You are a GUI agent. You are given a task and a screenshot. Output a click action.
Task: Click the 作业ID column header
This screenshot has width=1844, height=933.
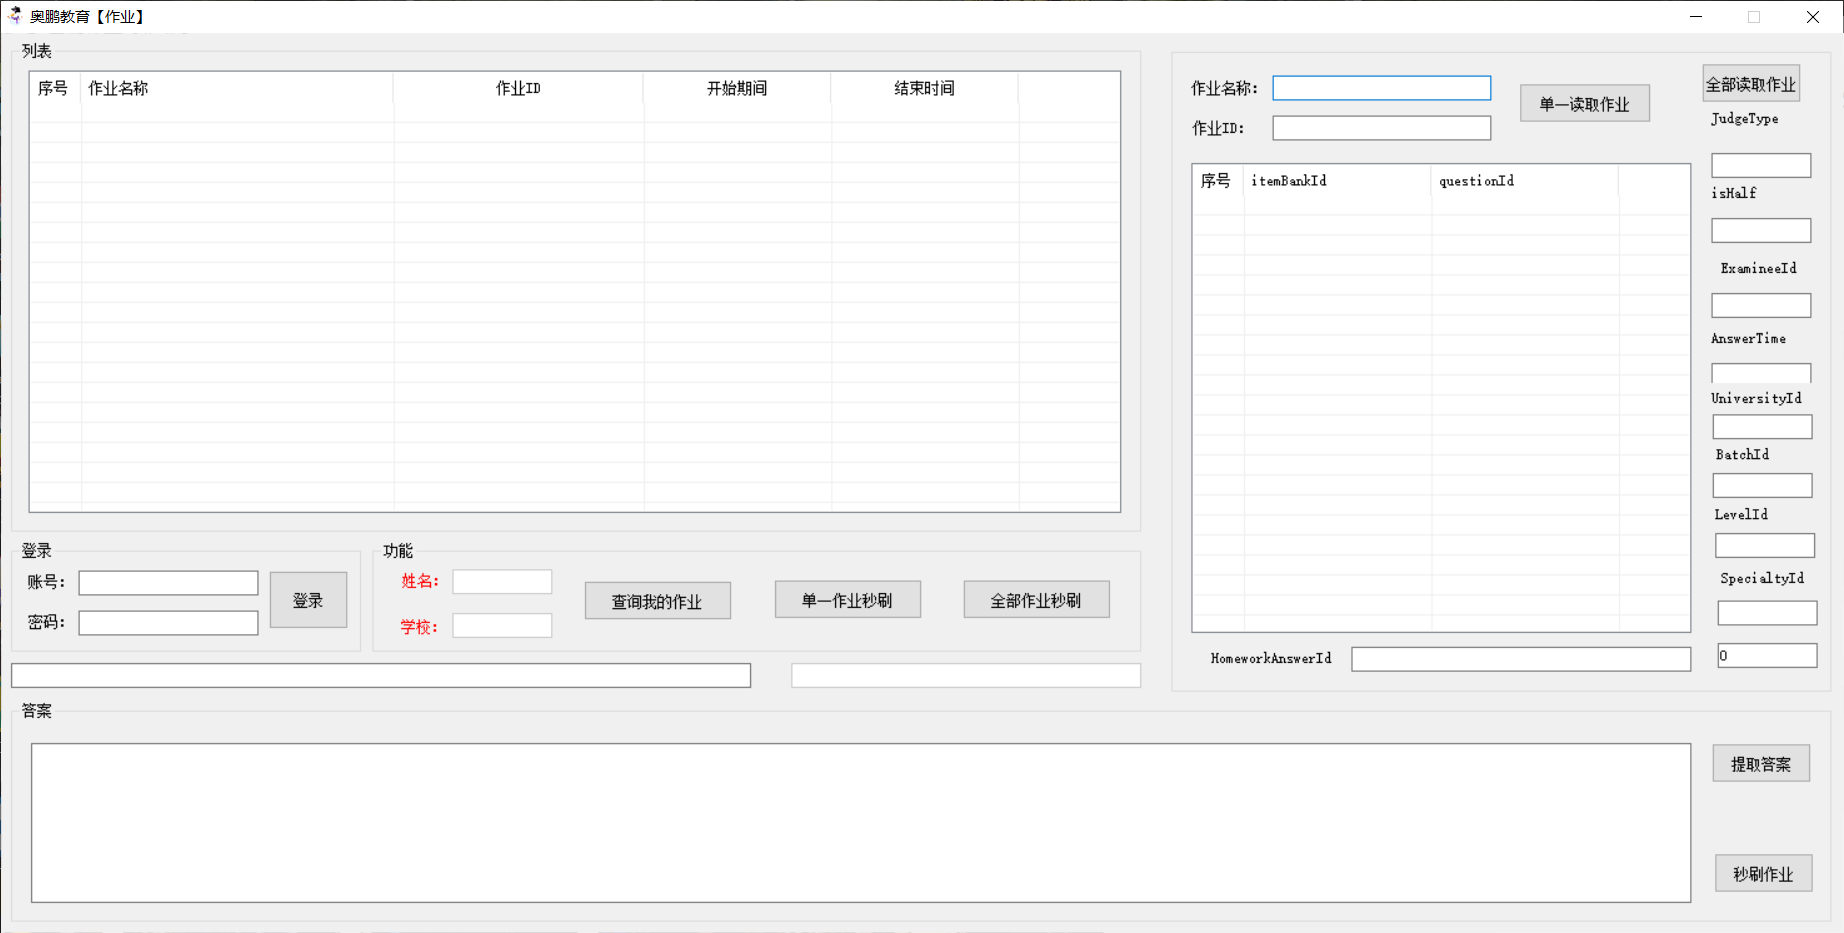click(518, 88)
